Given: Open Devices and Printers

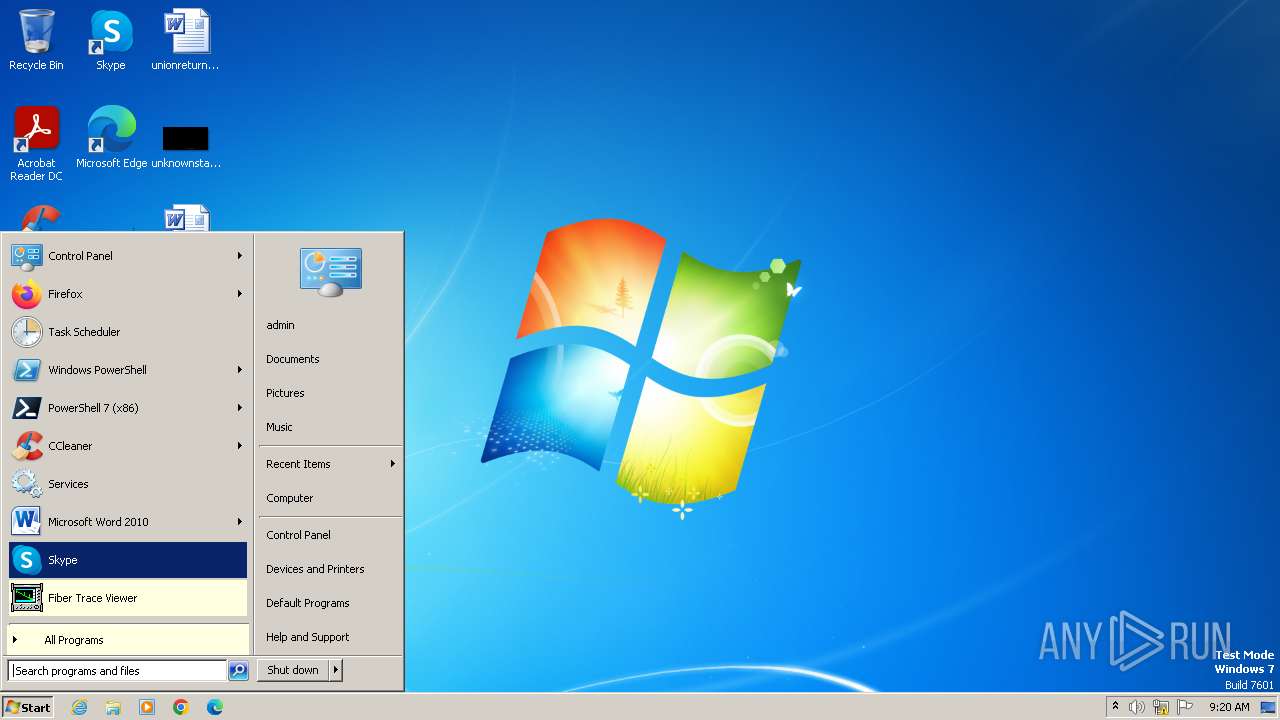Looking at the screenshot, I should 330,569.
